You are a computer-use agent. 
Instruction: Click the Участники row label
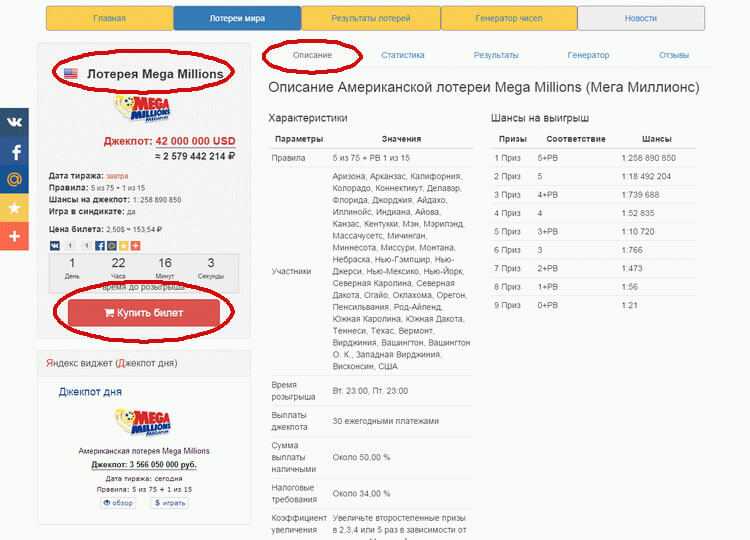[291, 271]
